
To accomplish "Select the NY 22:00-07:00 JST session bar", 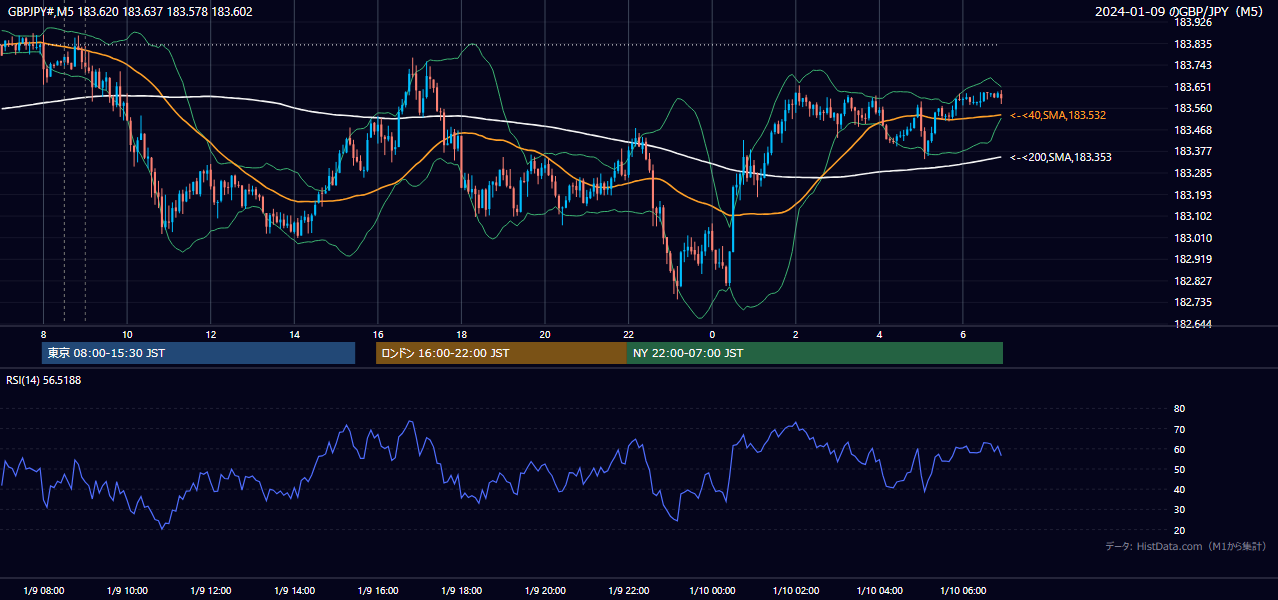I will [x=815, y=353].
